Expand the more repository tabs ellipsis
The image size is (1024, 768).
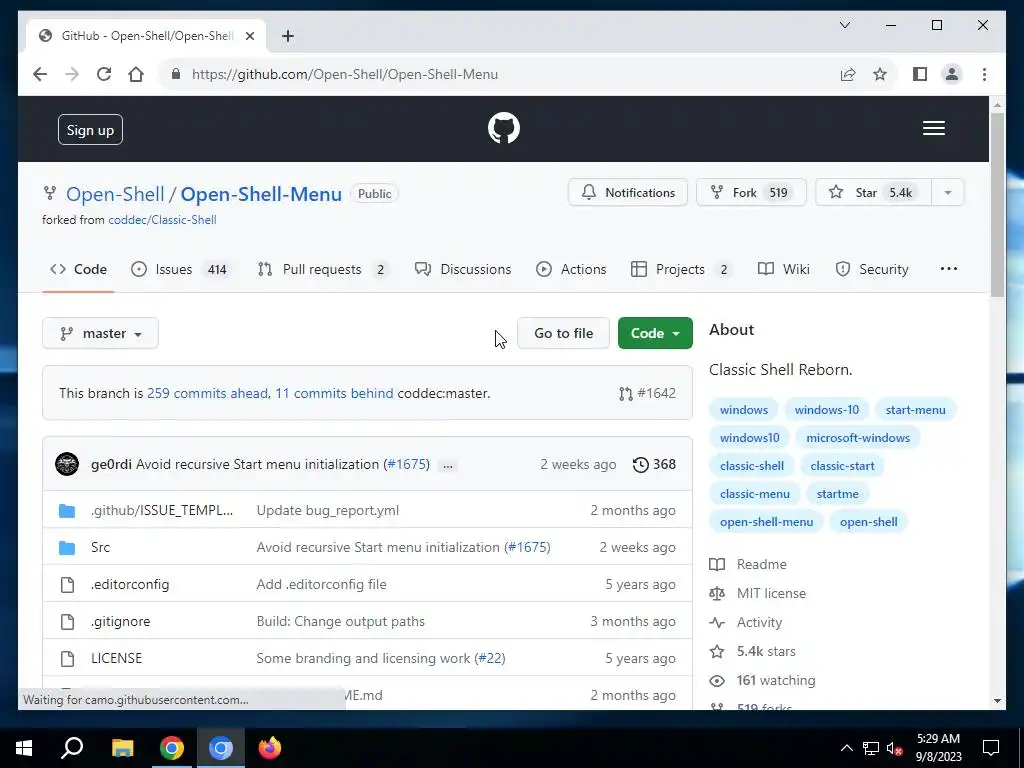point(948,269)
